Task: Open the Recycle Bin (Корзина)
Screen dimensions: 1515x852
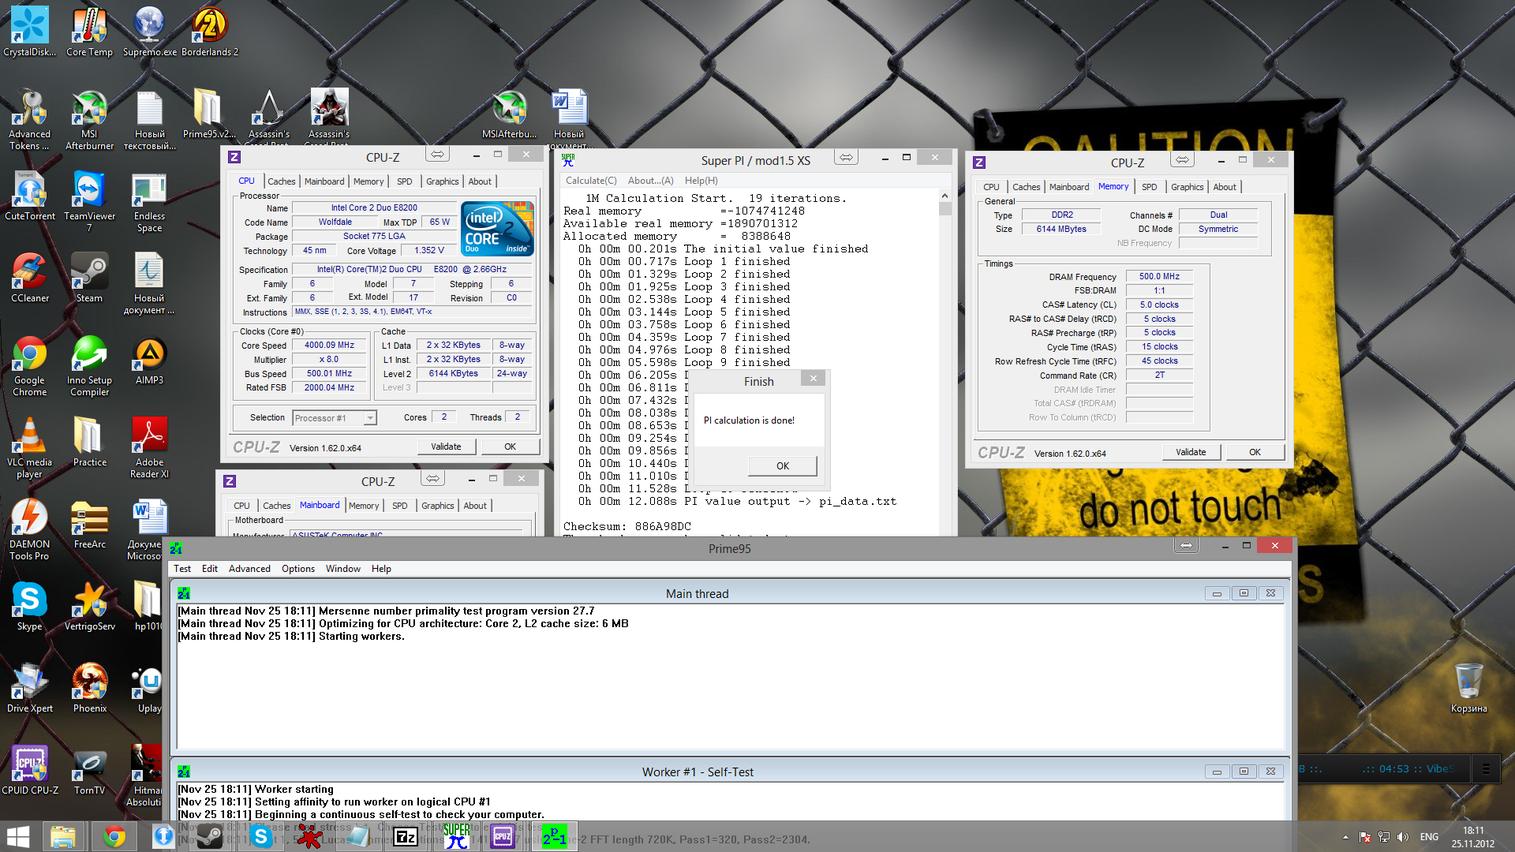Action: click(x=1468, y=688)
